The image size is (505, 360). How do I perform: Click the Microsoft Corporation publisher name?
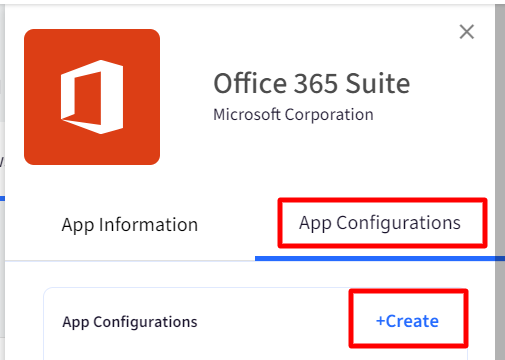[x=293, y=115]
